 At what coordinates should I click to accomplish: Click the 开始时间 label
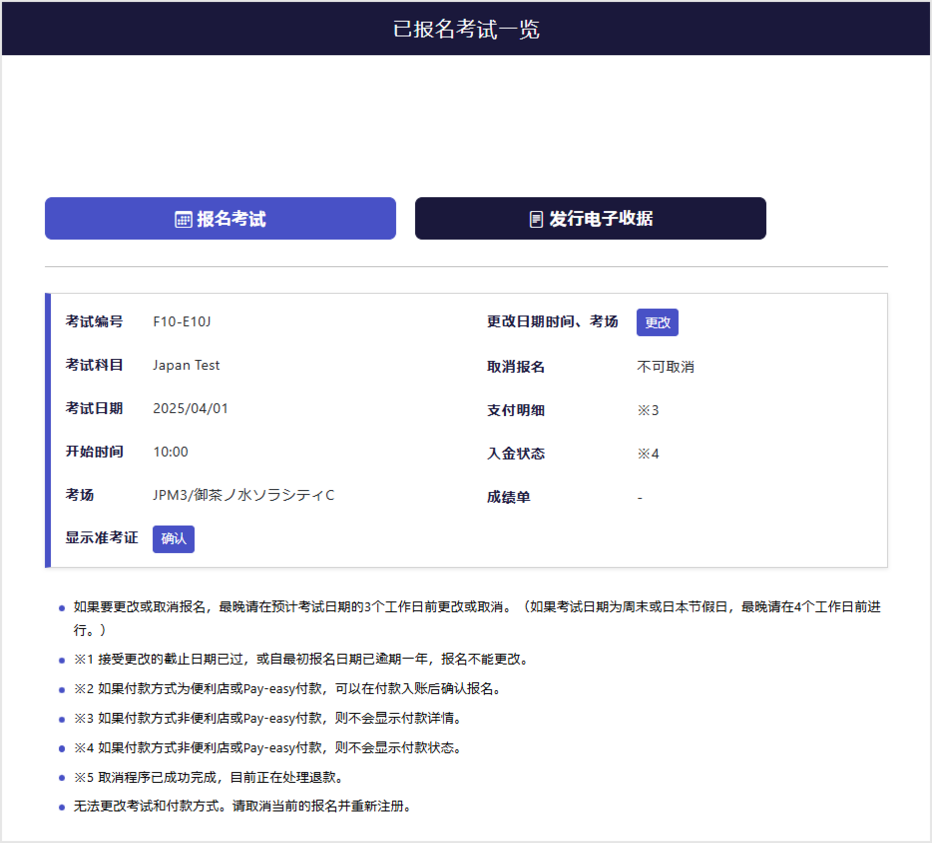[x=94, y=452]
